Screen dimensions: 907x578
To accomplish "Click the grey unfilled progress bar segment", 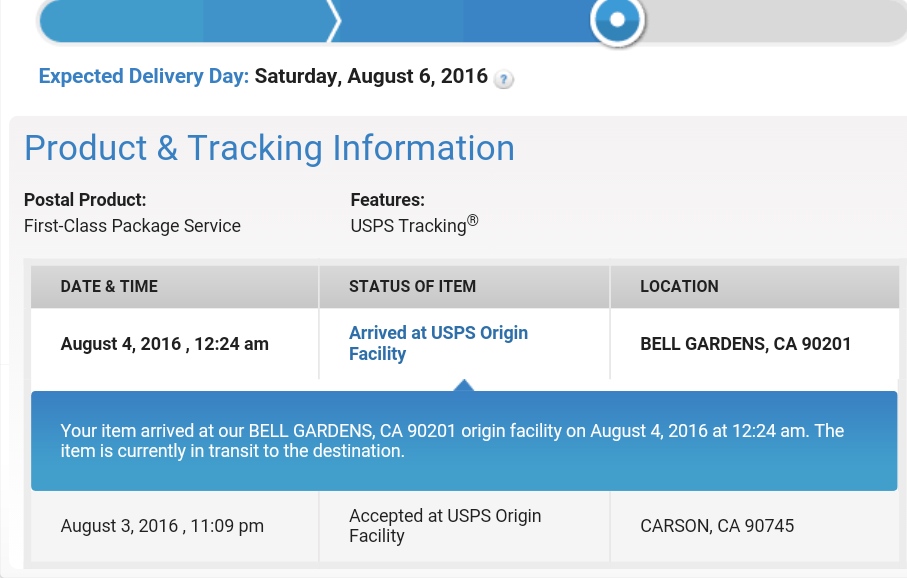I will click(775, 21).
